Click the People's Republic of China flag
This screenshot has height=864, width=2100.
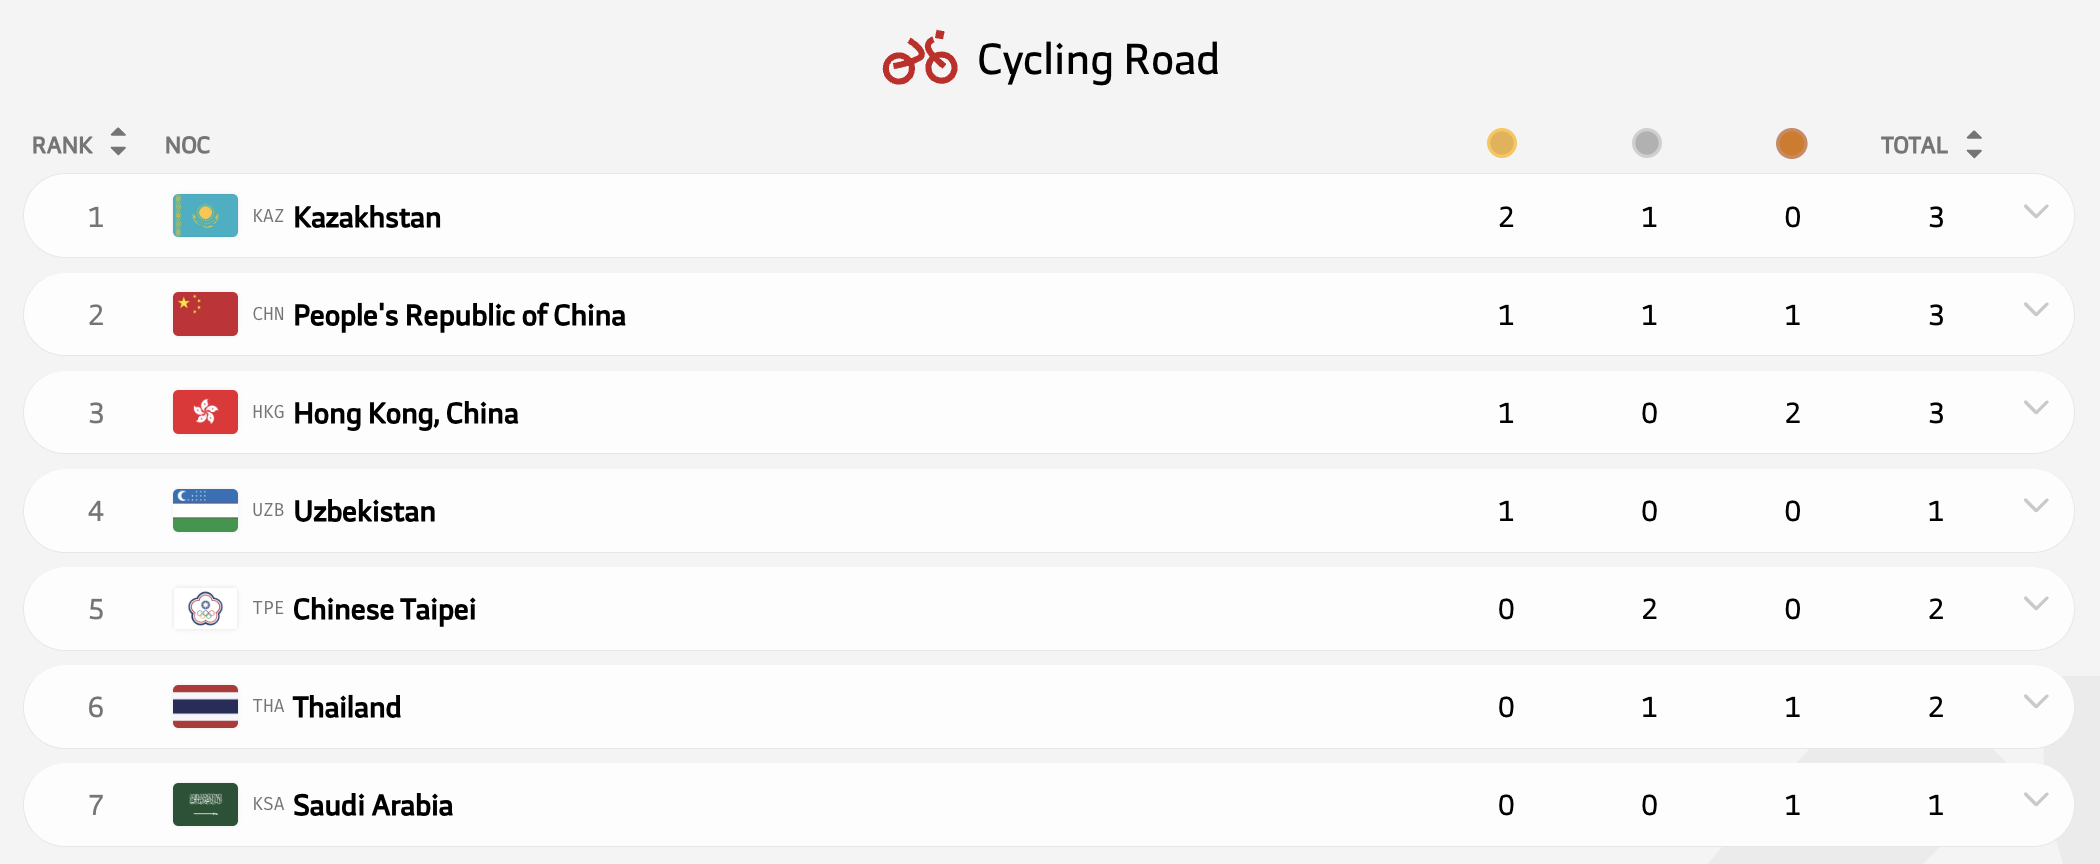pos(205,314)
